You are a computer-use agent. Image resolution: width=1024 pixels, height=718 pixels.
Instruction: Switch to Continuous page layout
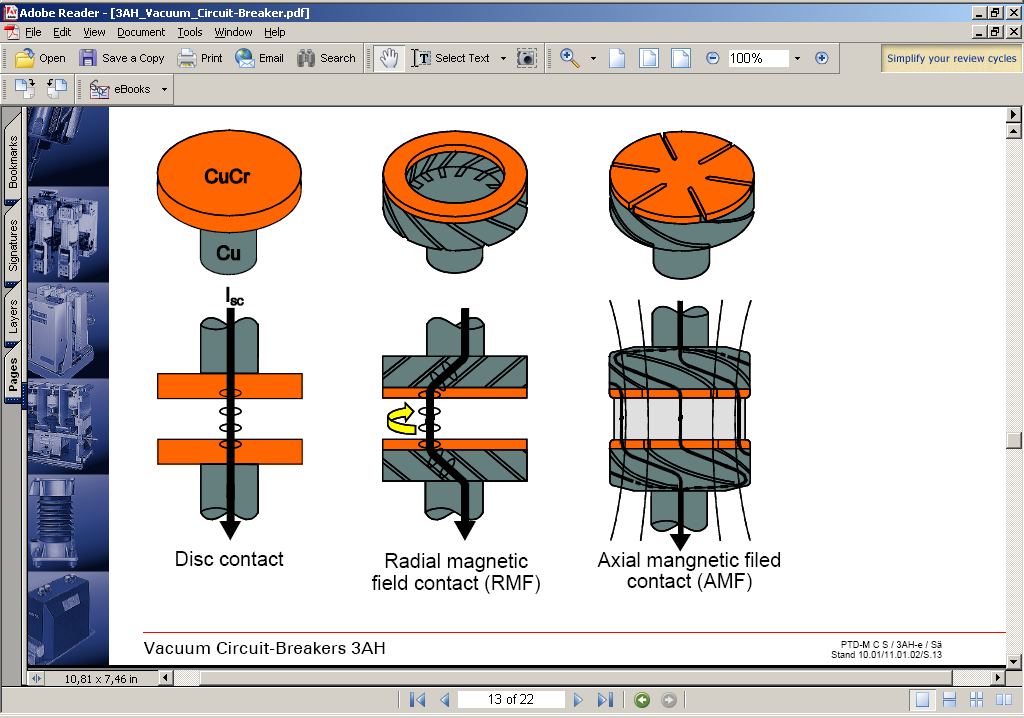[x=950, y=700]
